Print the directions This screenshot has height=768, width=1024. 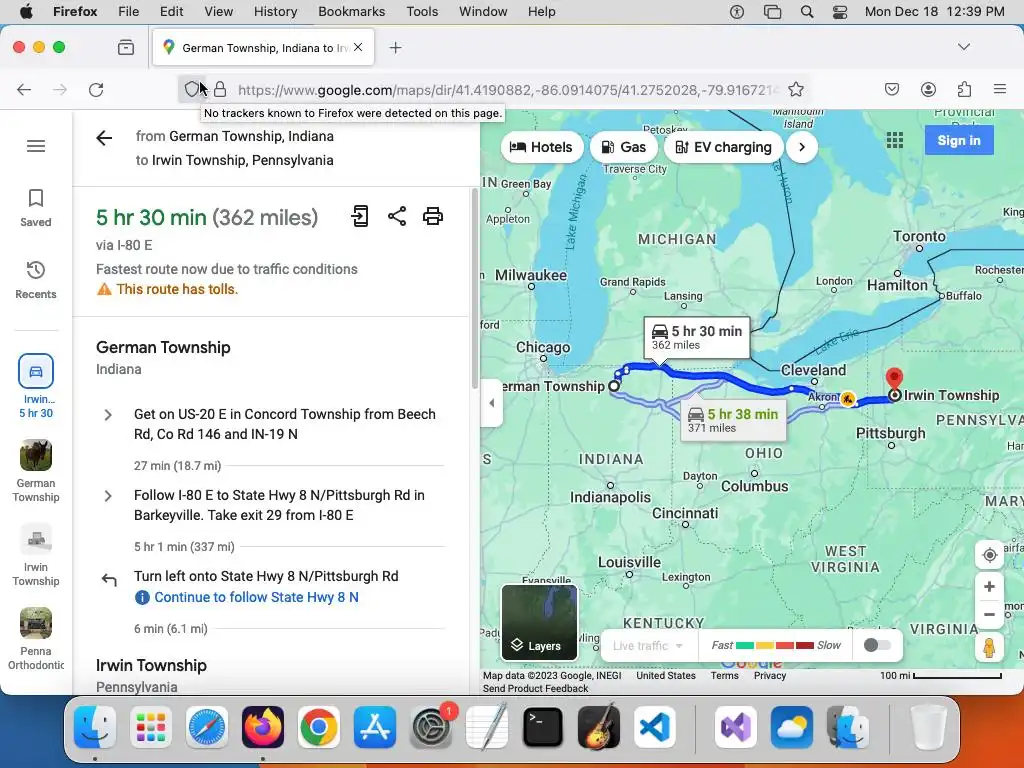(x=433, y=216)
